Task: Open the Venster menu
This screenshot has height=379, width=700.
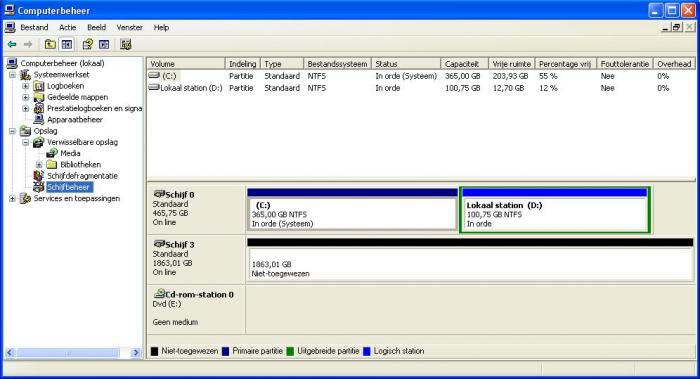Action: click(x=129, y=27)
